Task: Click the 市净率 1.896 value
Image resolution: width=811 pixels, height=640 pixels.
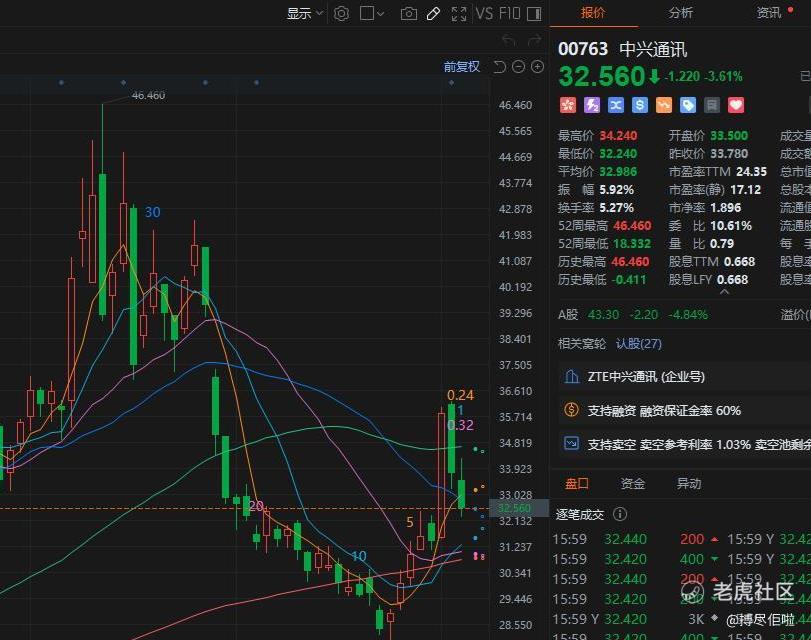Action: click(726, 208)
